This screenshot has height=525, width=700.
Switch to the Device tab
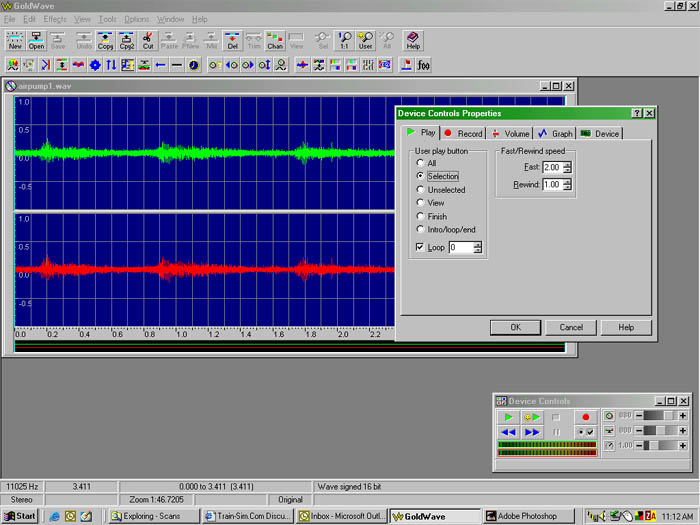click(x=600, y=133)
